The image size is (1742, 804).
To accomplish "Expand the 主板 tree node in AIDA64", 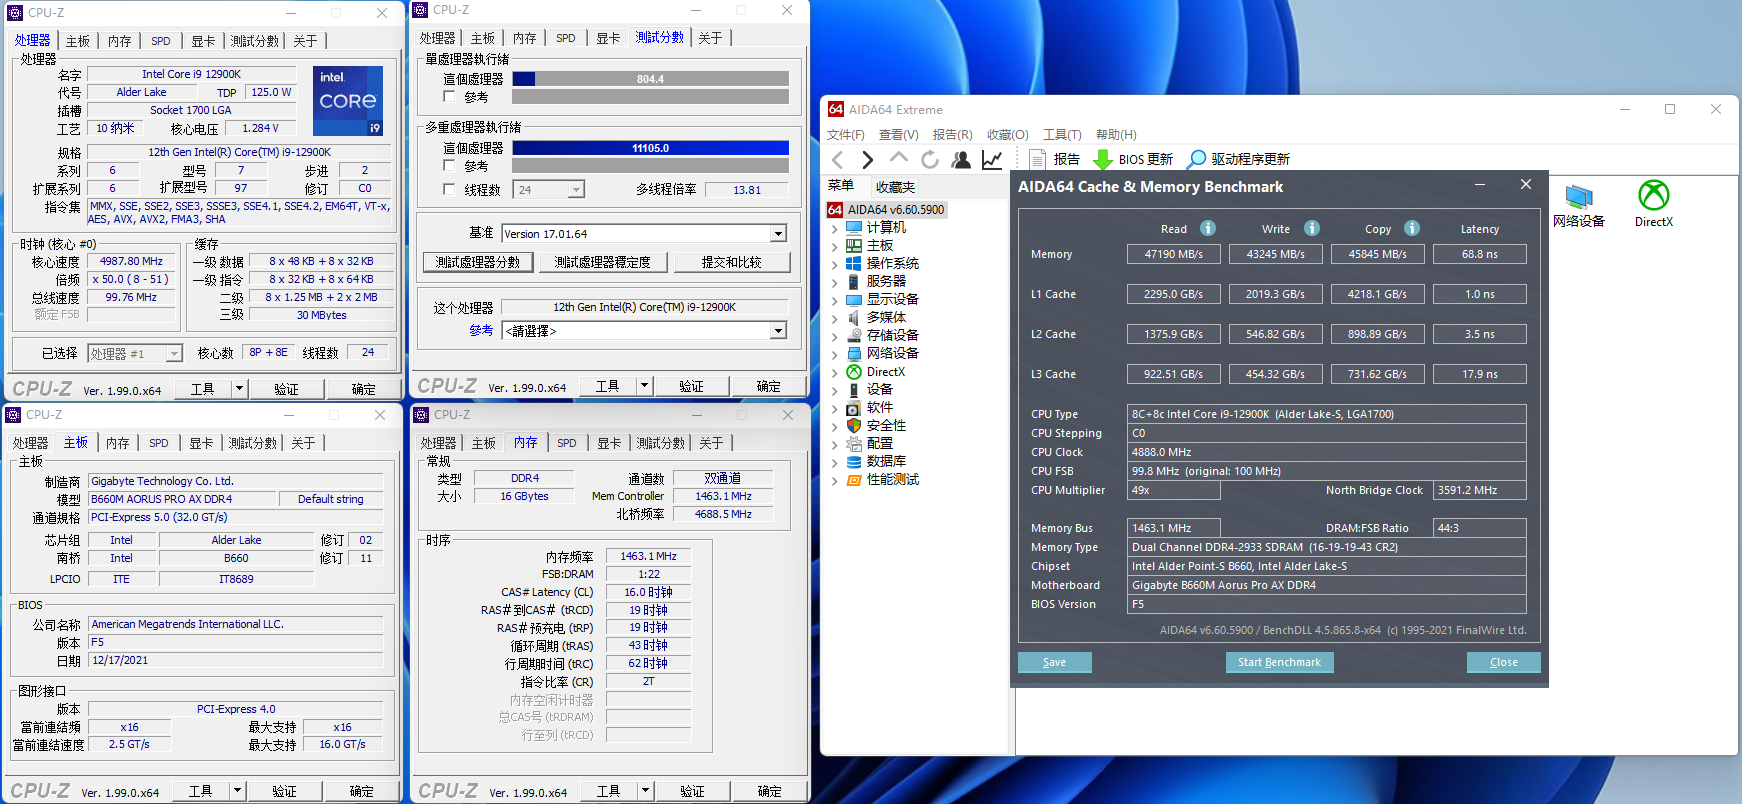I will click(835, 246).
